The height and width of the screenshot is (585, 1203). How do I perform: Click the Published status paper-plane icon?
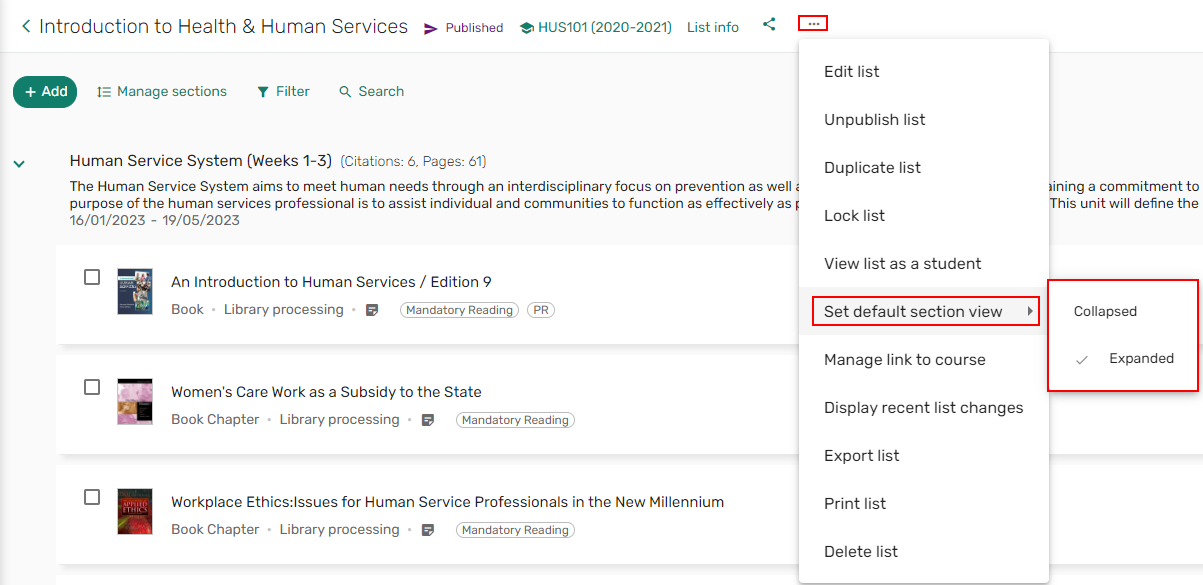[x=431, y=28]
